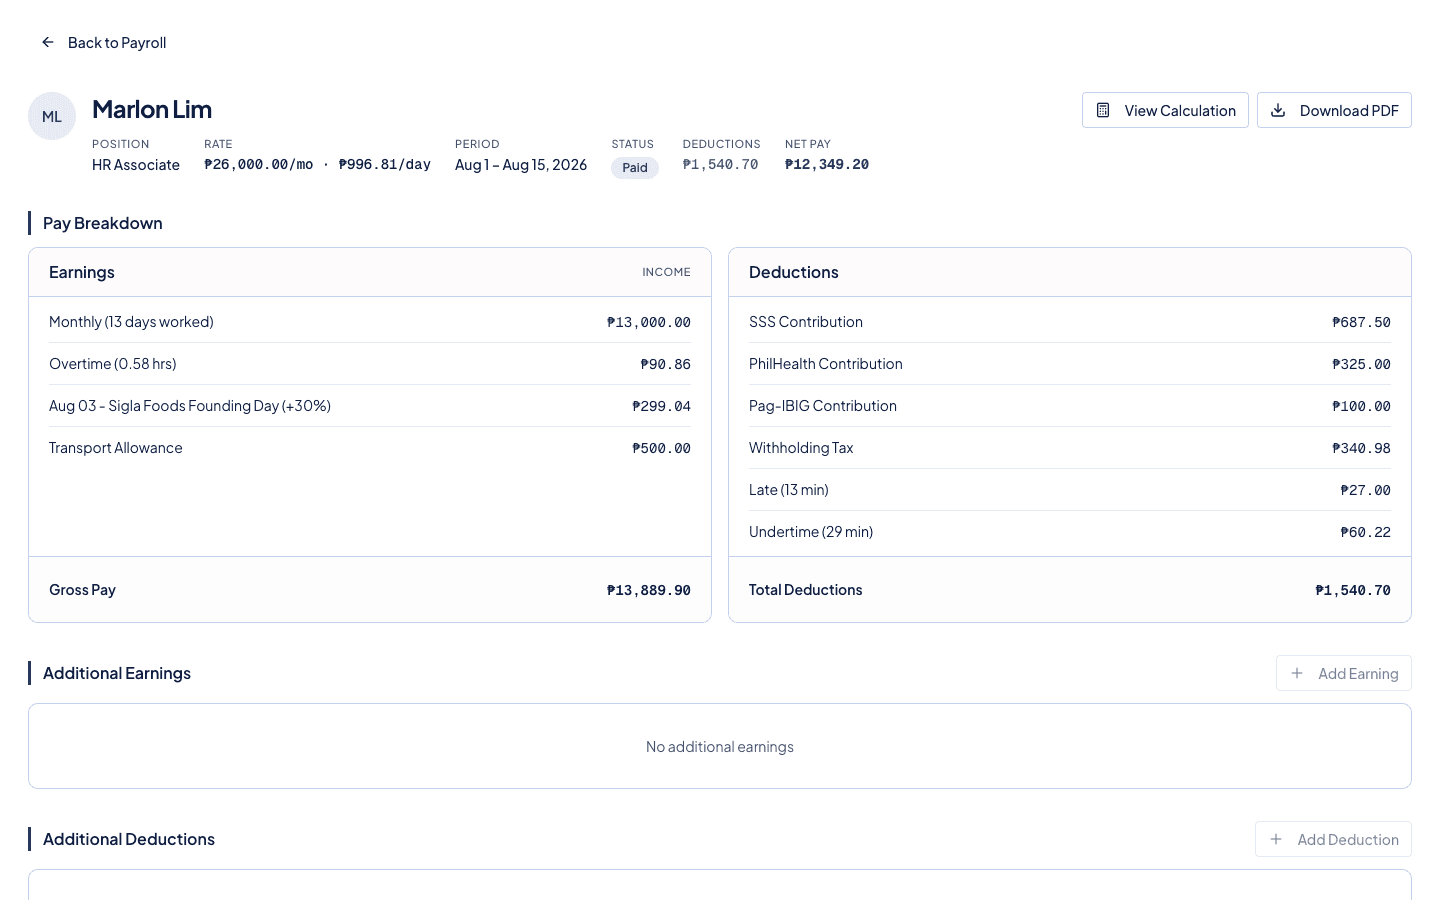
Task: Click the Paid status badge
Action: [x=635, y=167]
